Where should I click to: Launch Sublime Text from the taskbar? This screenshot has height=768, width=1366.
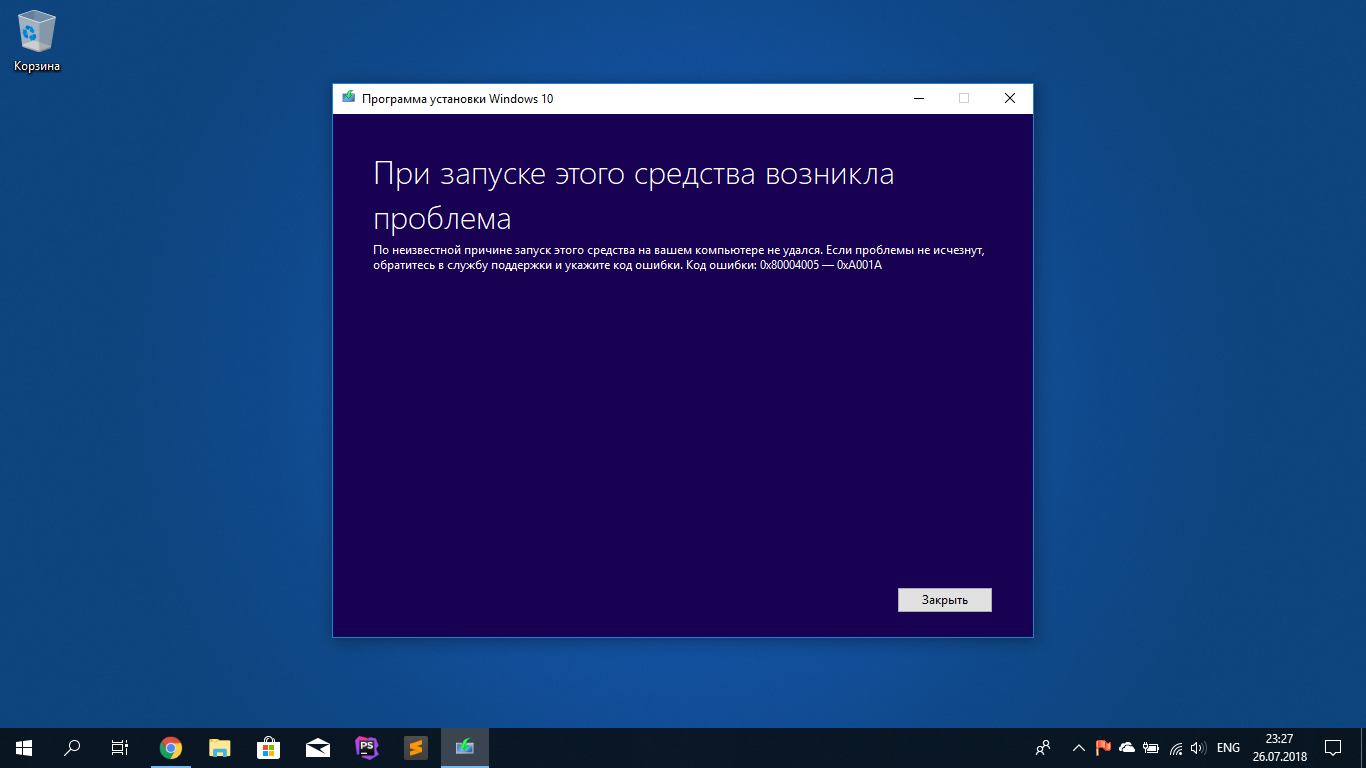pos(416,747)
